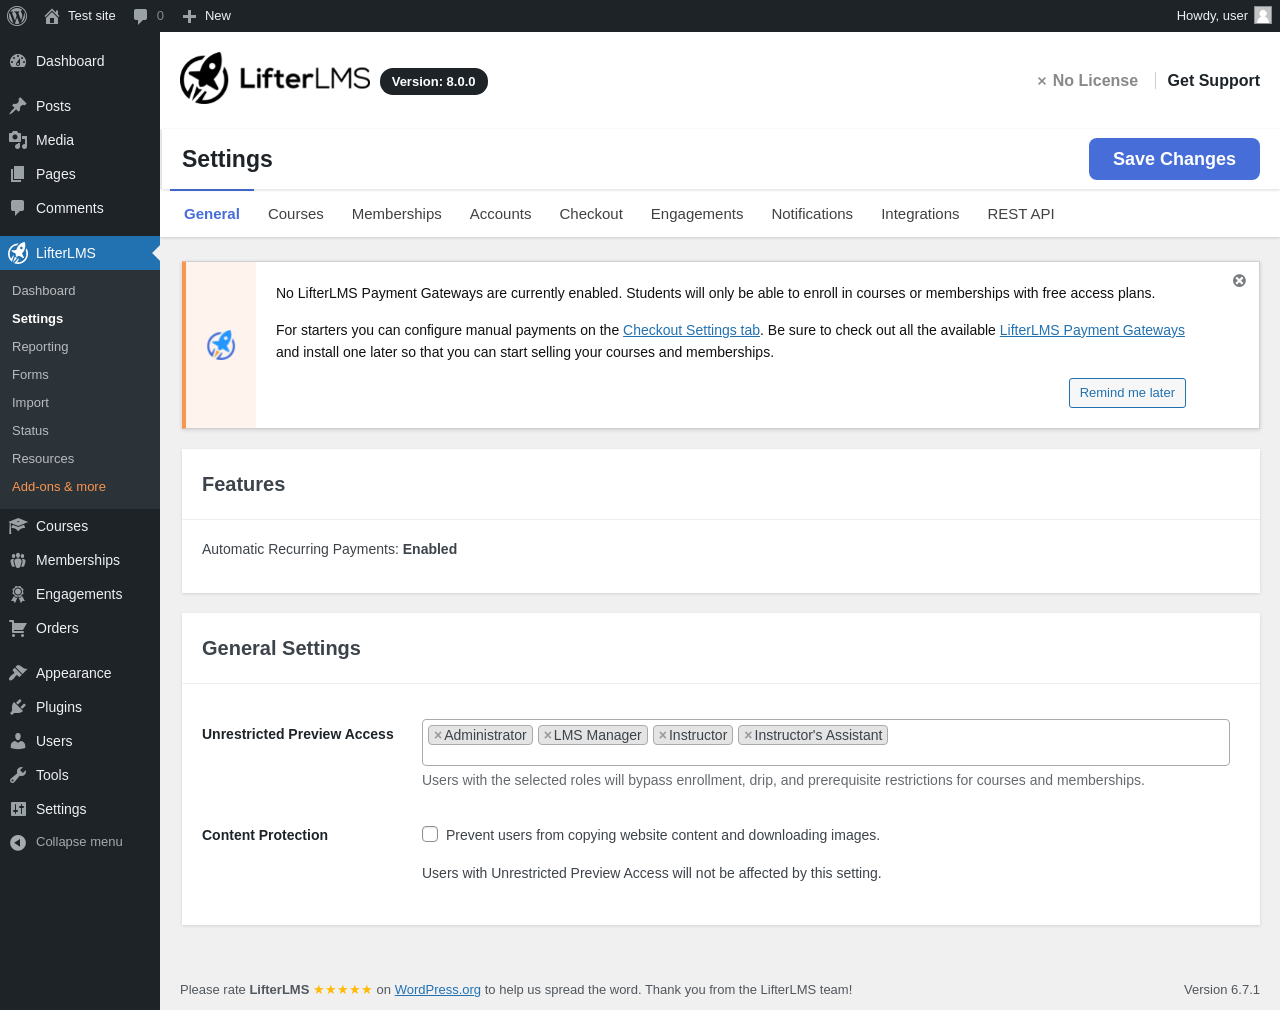Click the Test site home icon
This screenshot has height=1010, width=1280.
click(x=52, y=16)
